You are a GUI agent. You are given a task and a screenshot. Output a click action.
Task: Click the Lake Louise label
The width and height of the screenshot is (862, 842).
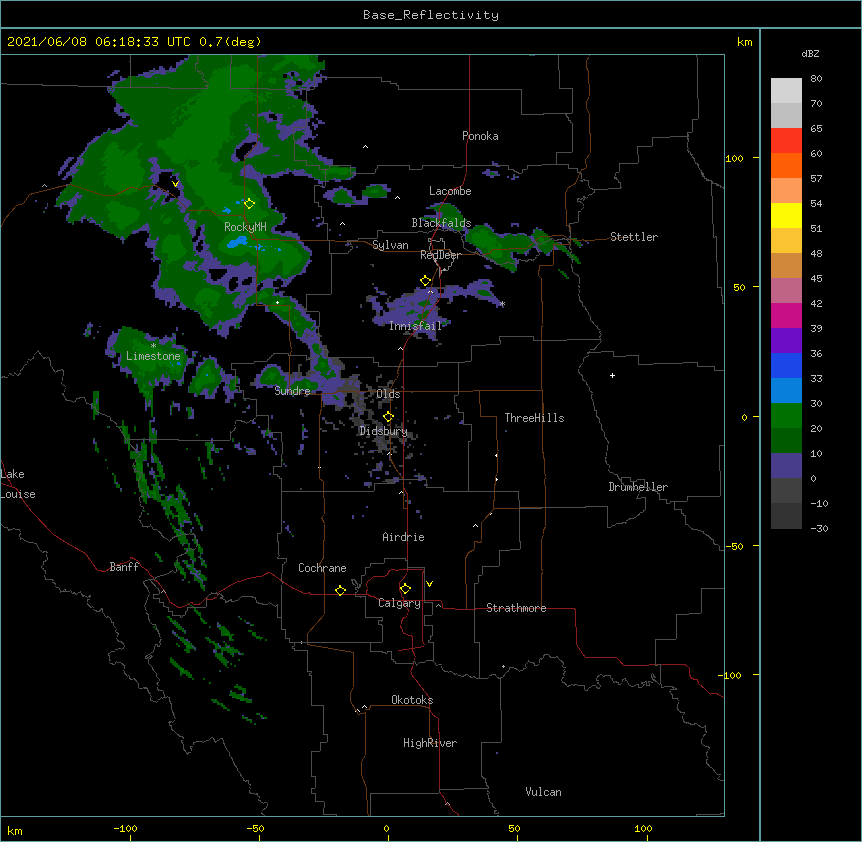tap(17, 484)
